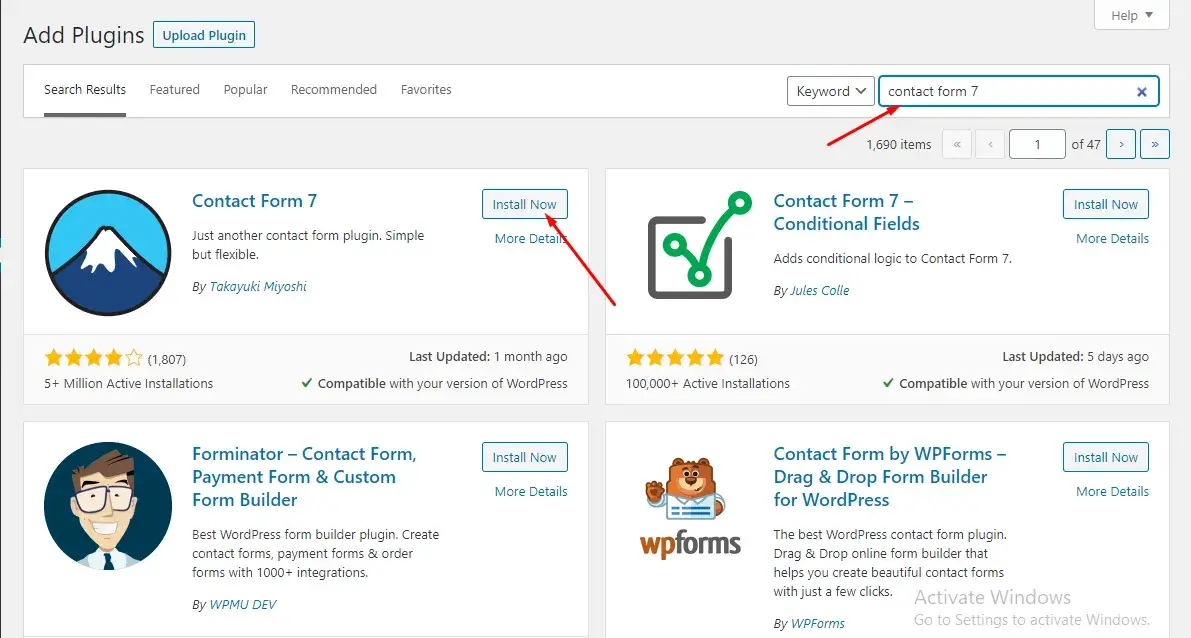Screen dimensions: 1191x638
Task: Switch to the Featured tab
Action: click(175, 90)
